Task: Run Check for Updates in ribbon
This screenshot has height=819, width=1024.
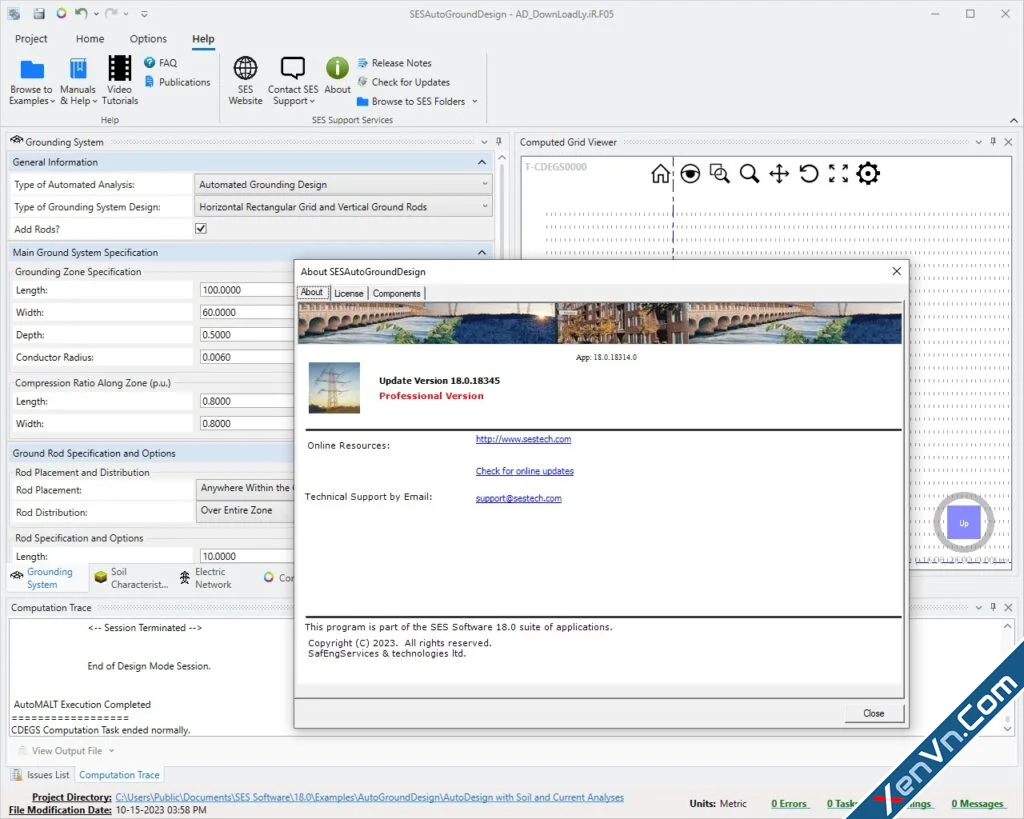Action: coord(404,82)
